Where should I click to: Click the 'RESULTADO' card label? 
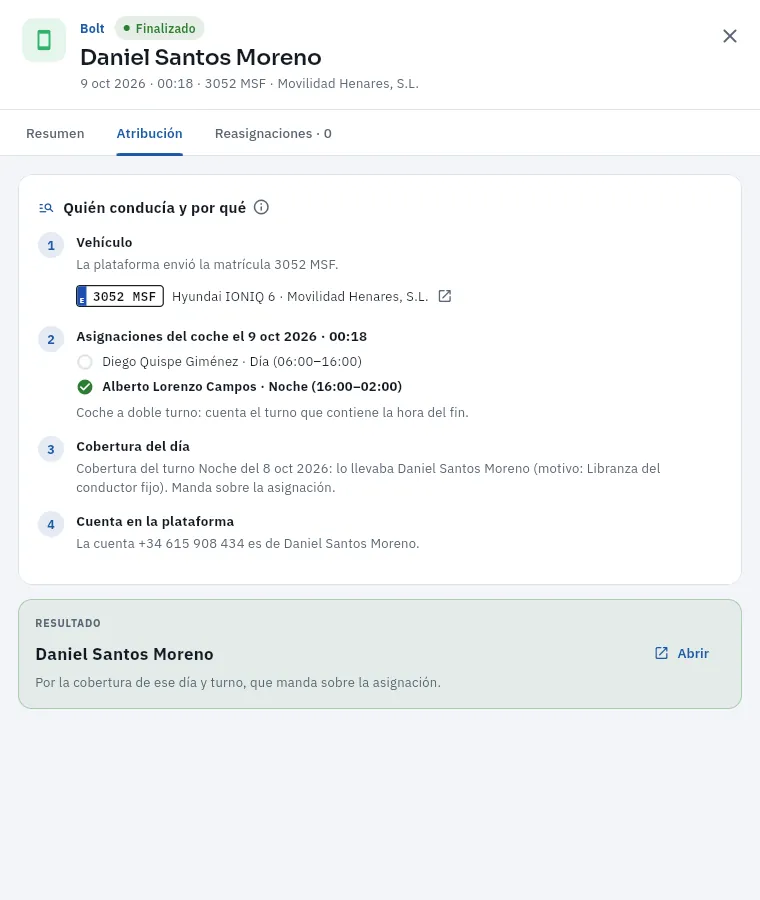(68, 623)
